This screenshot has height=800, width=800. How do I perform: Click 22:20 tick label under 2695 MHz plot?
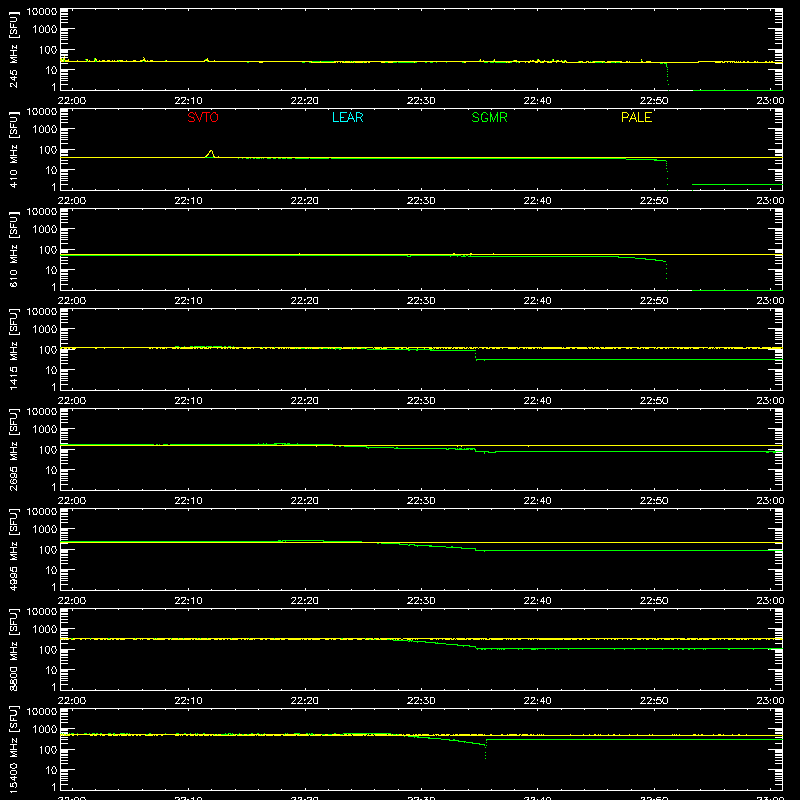(x=305, y=501)
